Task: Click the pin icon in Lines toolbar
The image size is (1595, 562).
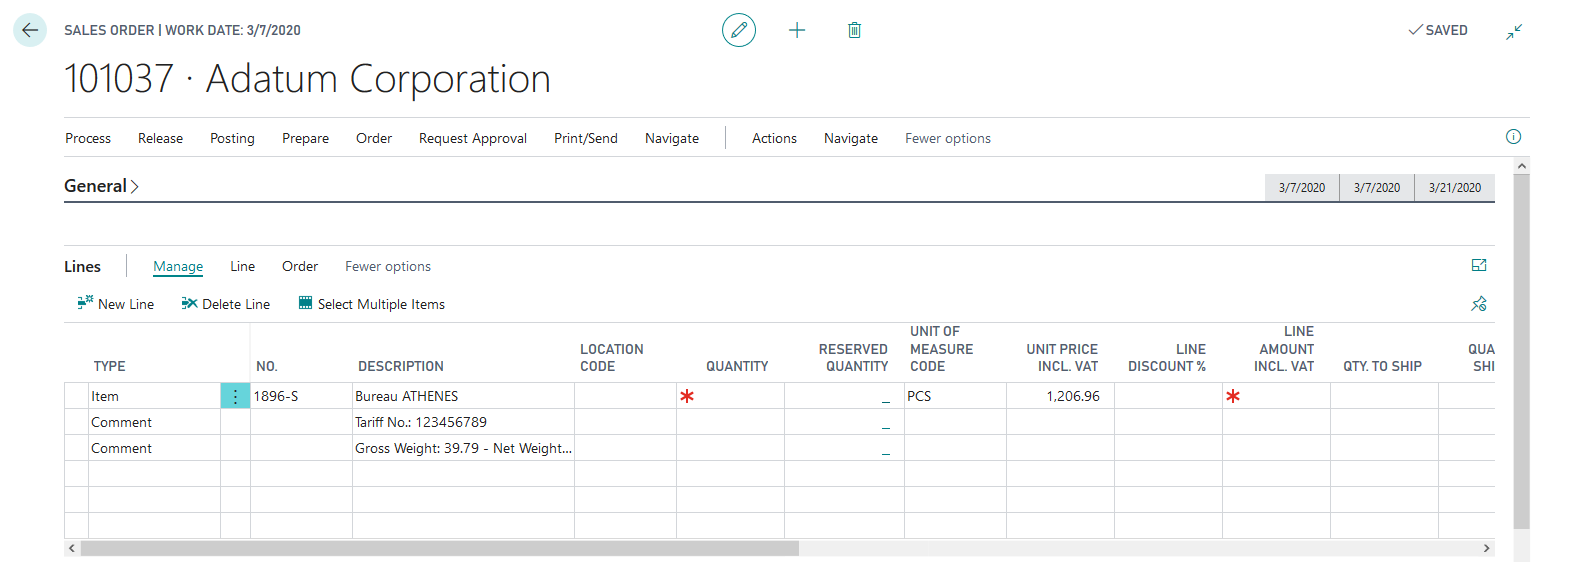Action: click(1479, 303)
